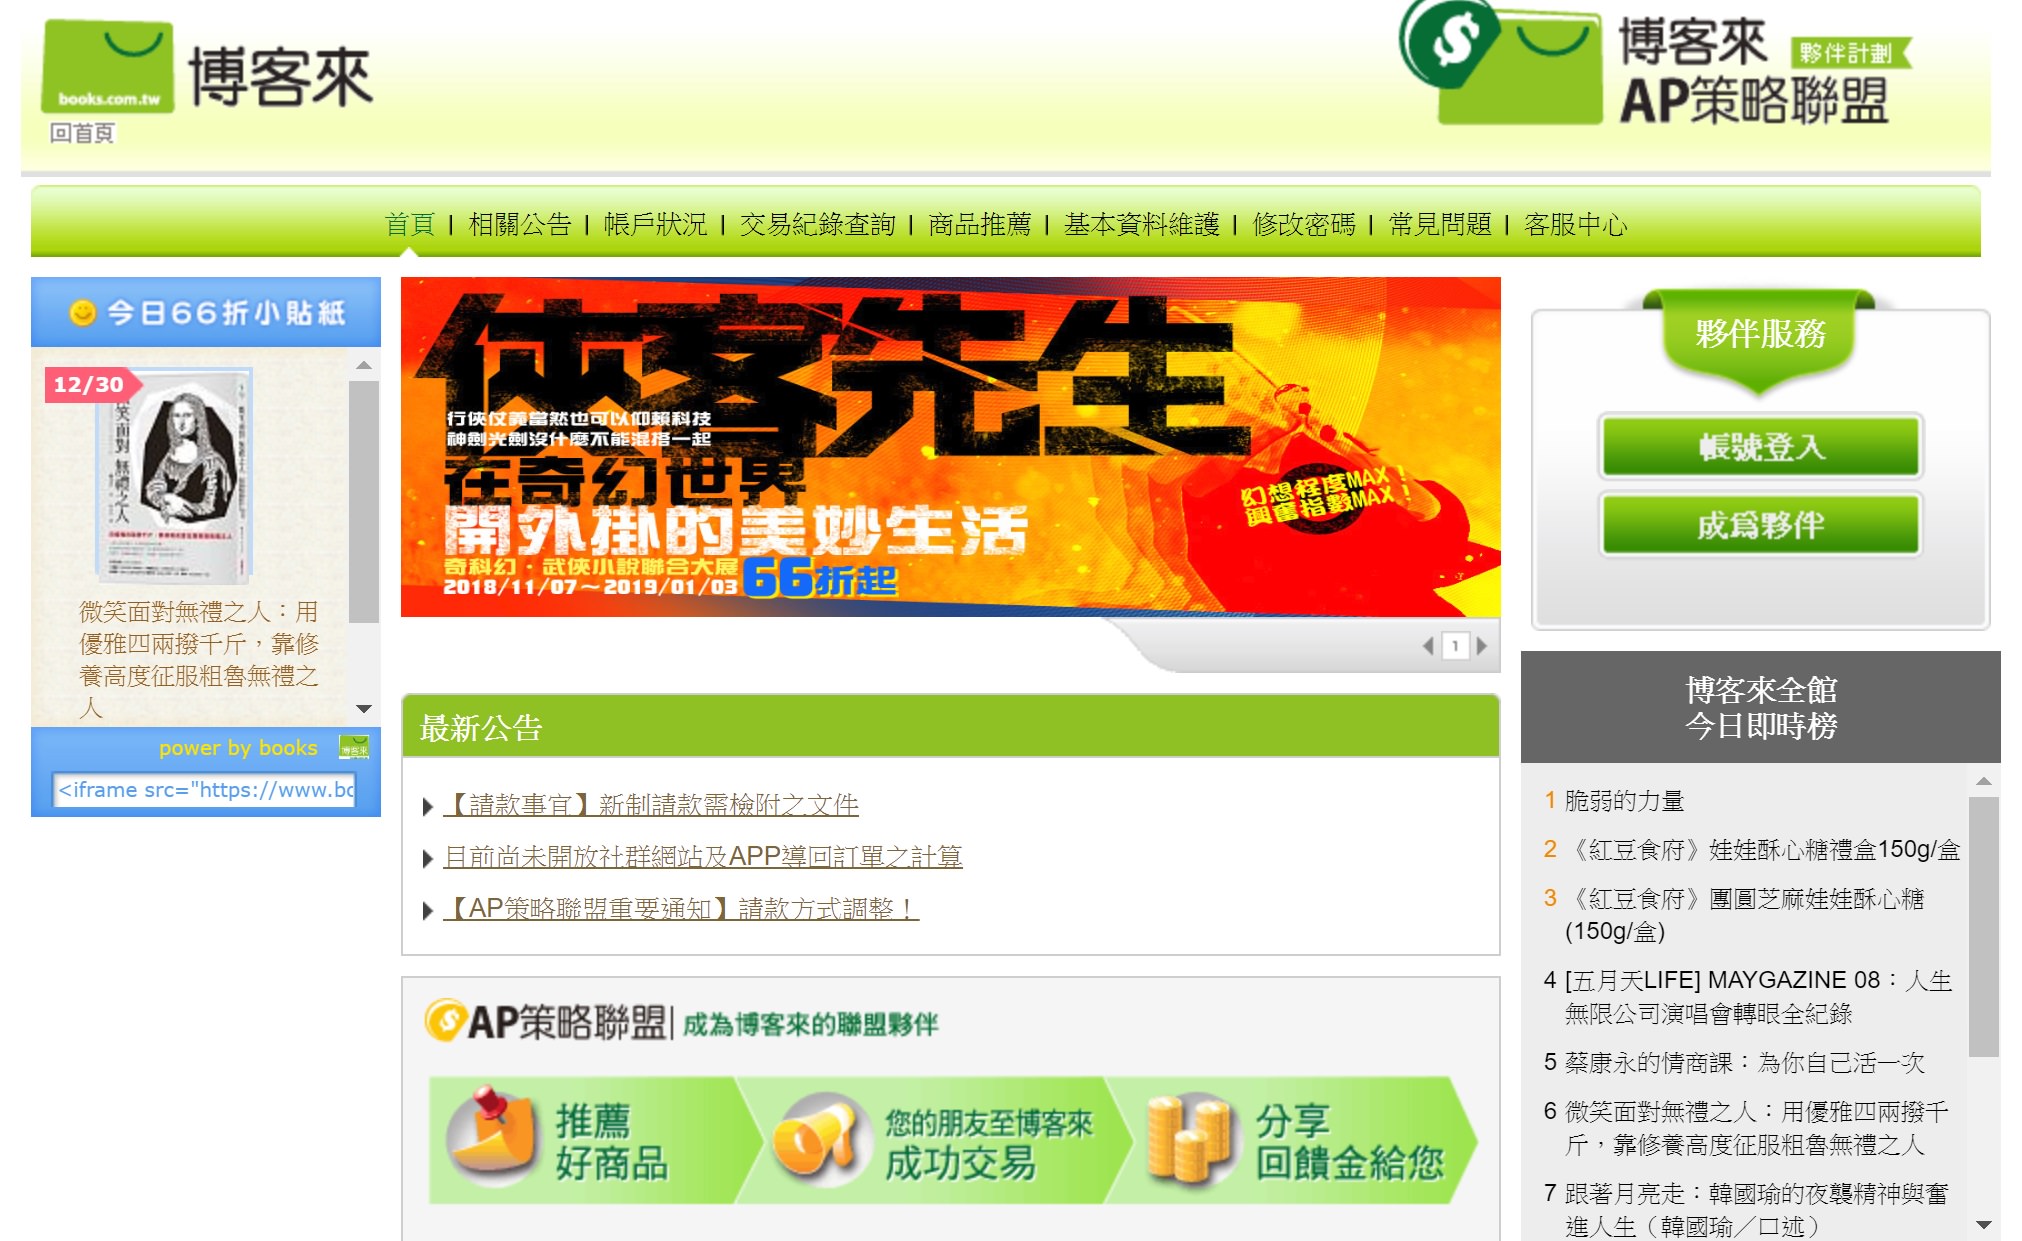Open announcement 【AP策略聯盟重要通知】請款方式調整！
This screenshot has width=2022, height=1241.
[x=681, y=909]
